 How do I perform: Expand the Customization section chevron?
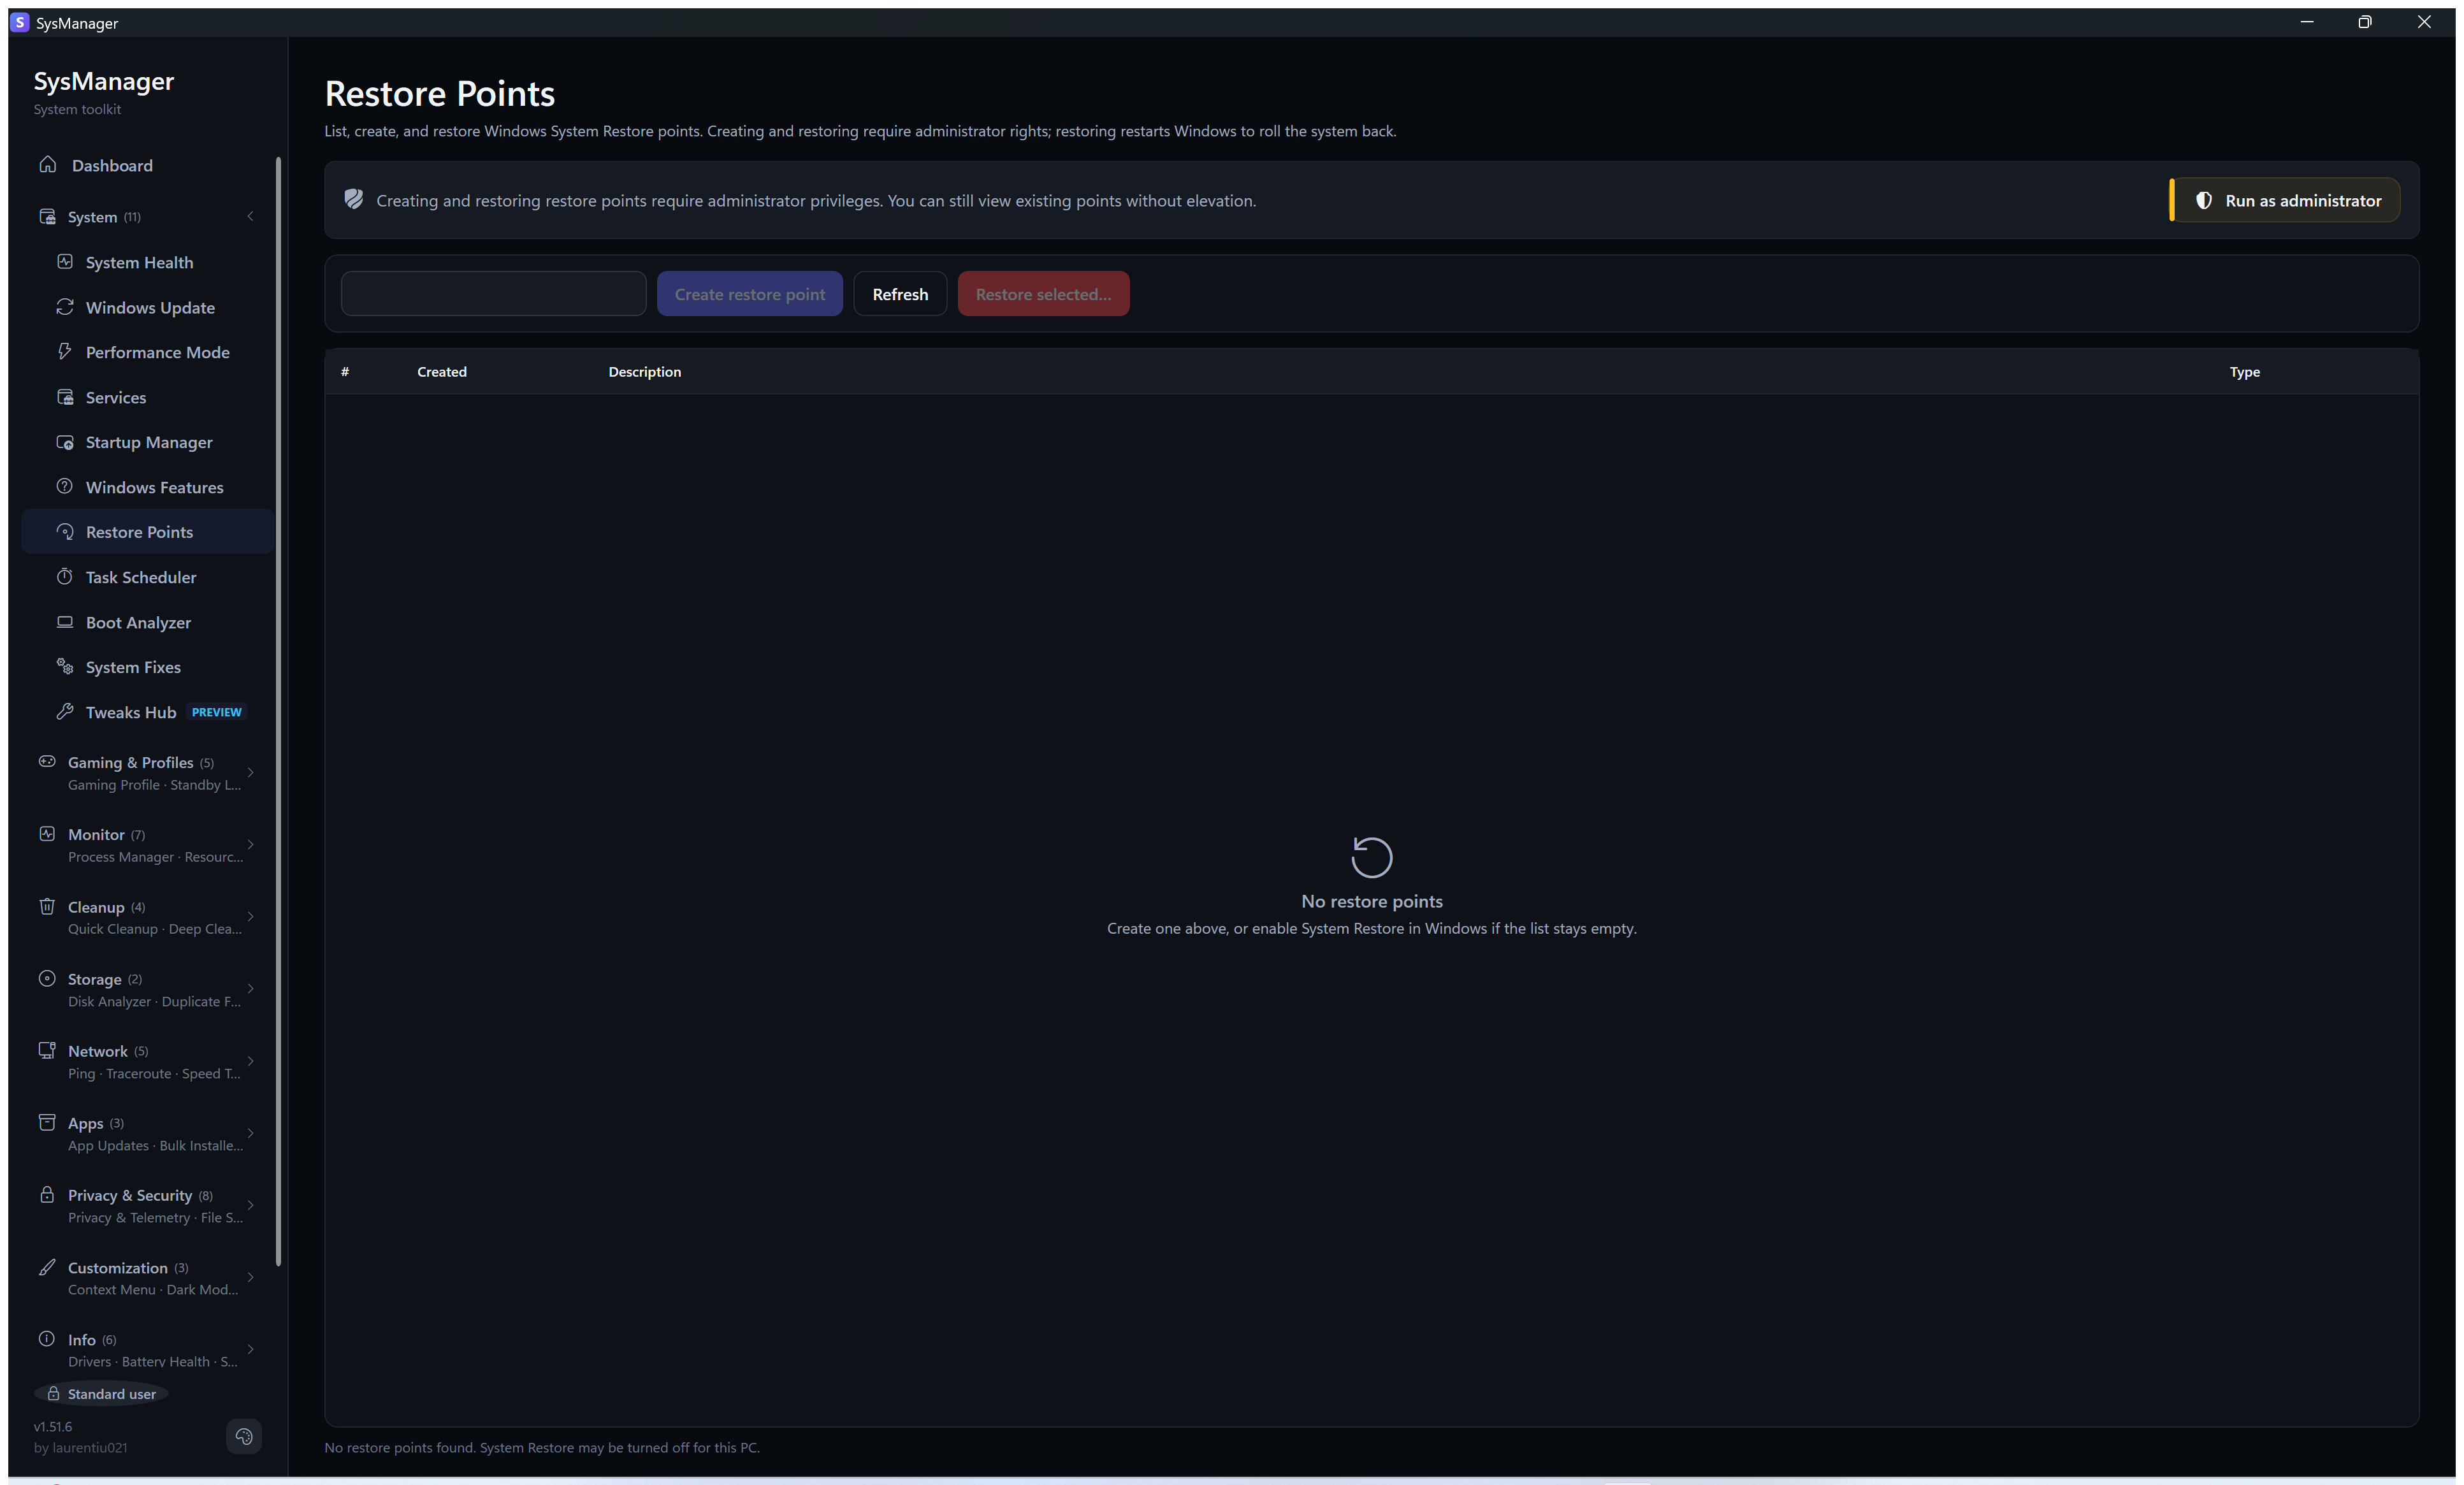click(250, 1278)
